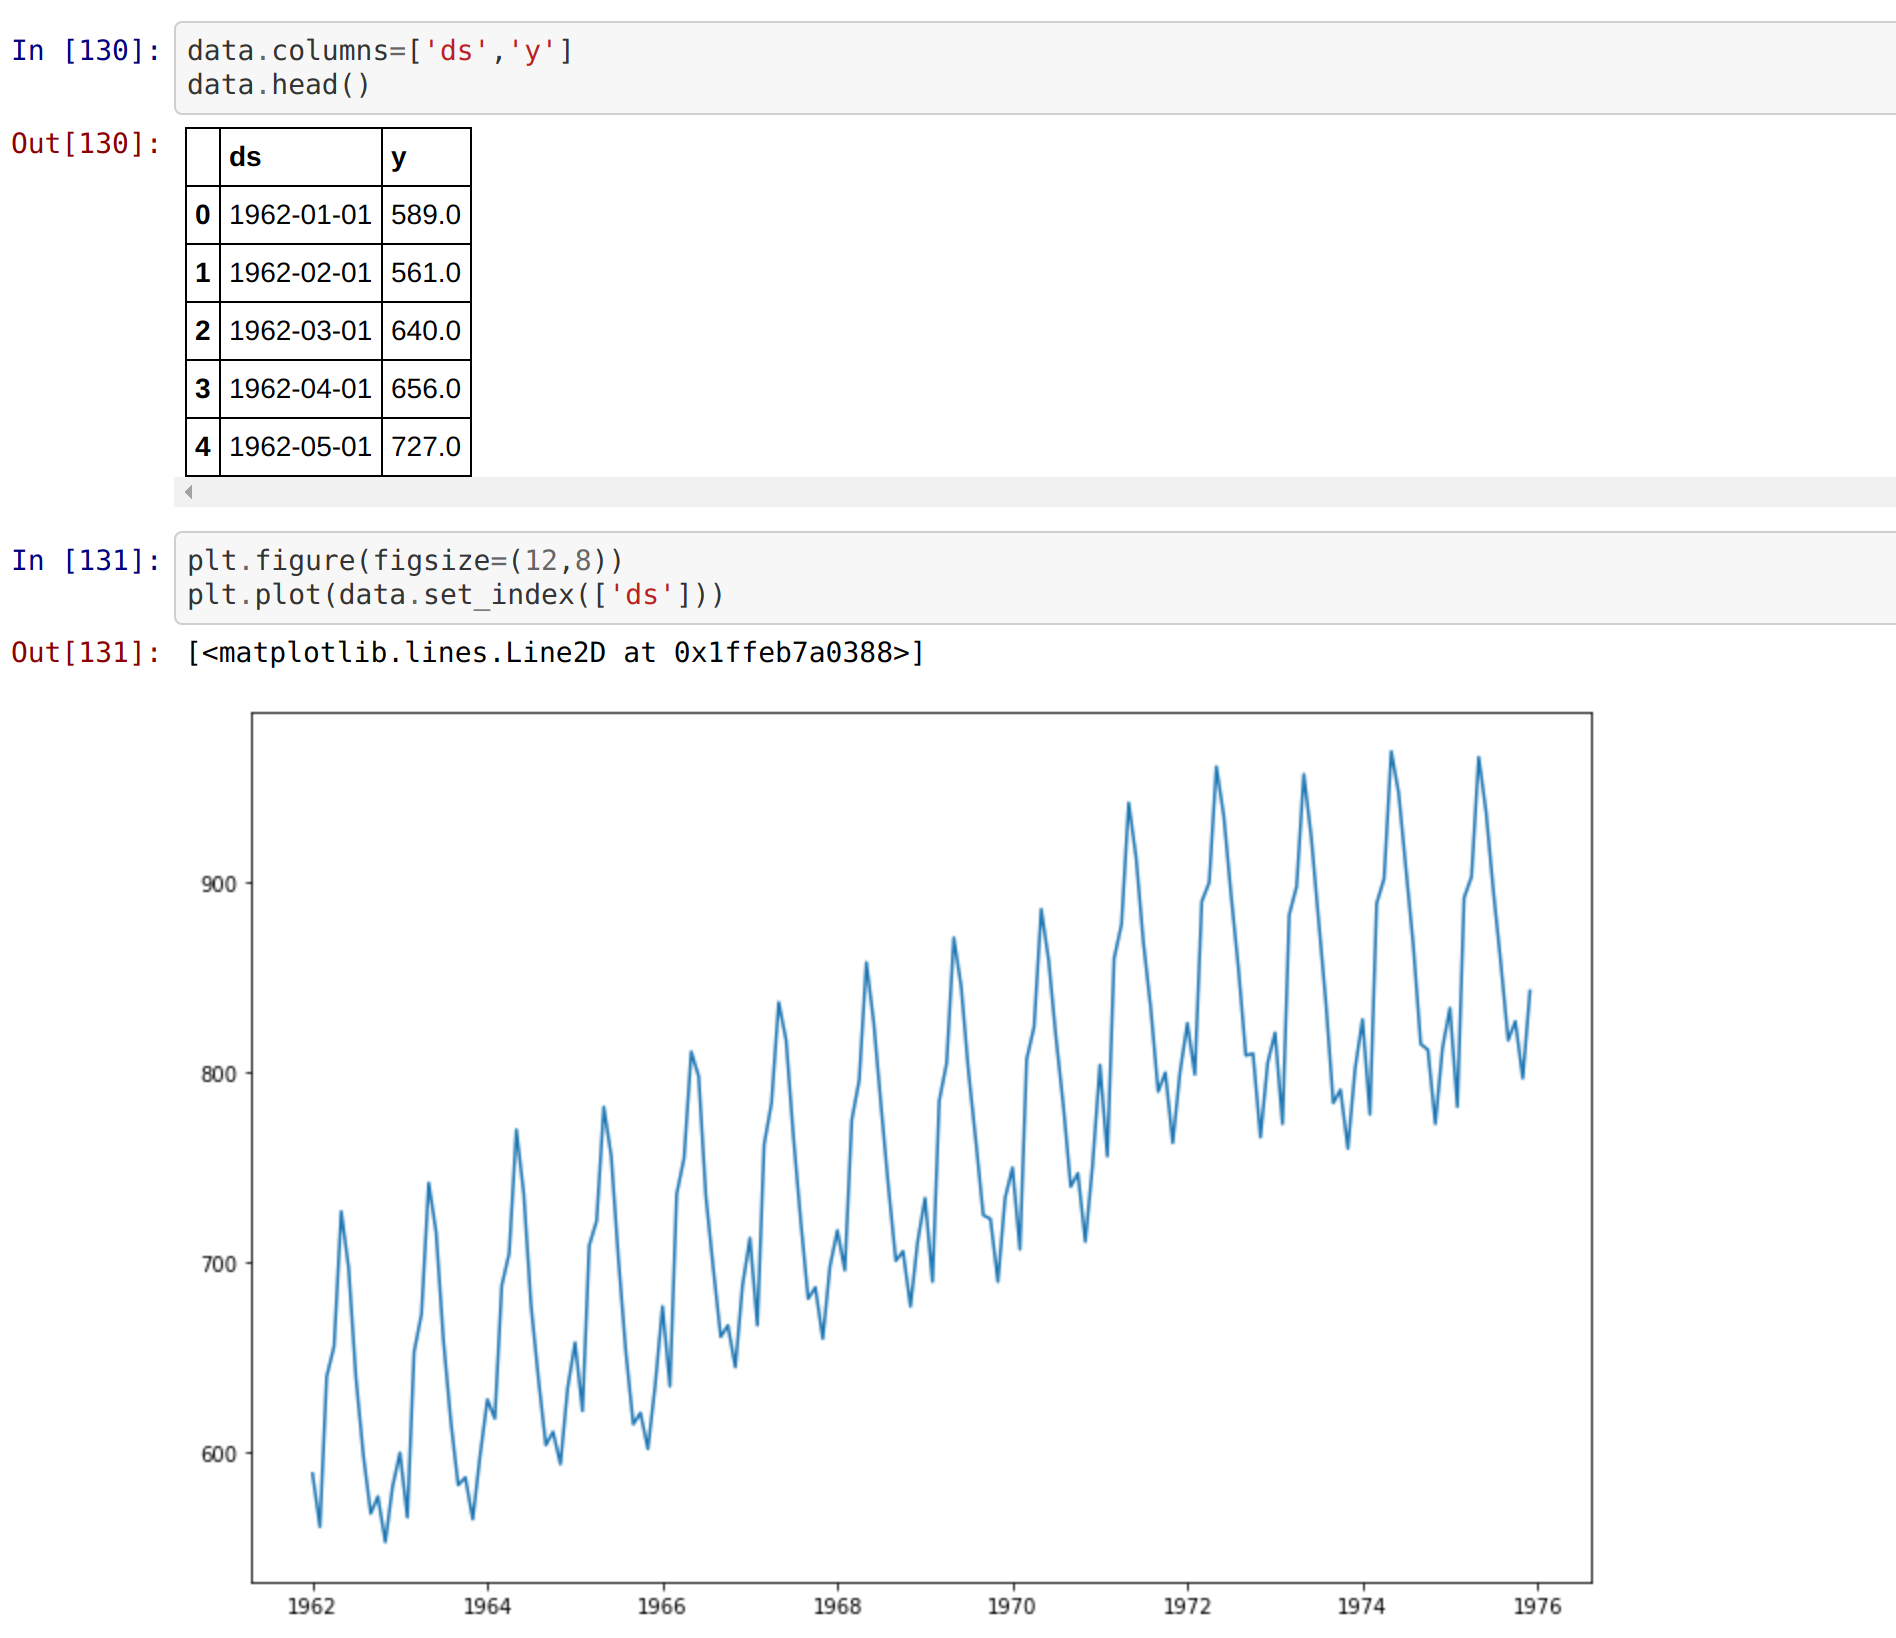The height and width of the screenshot is (1638, 1896).
Task: Select row index 4 in the DataFrame output
Action: tap(202, 446)
